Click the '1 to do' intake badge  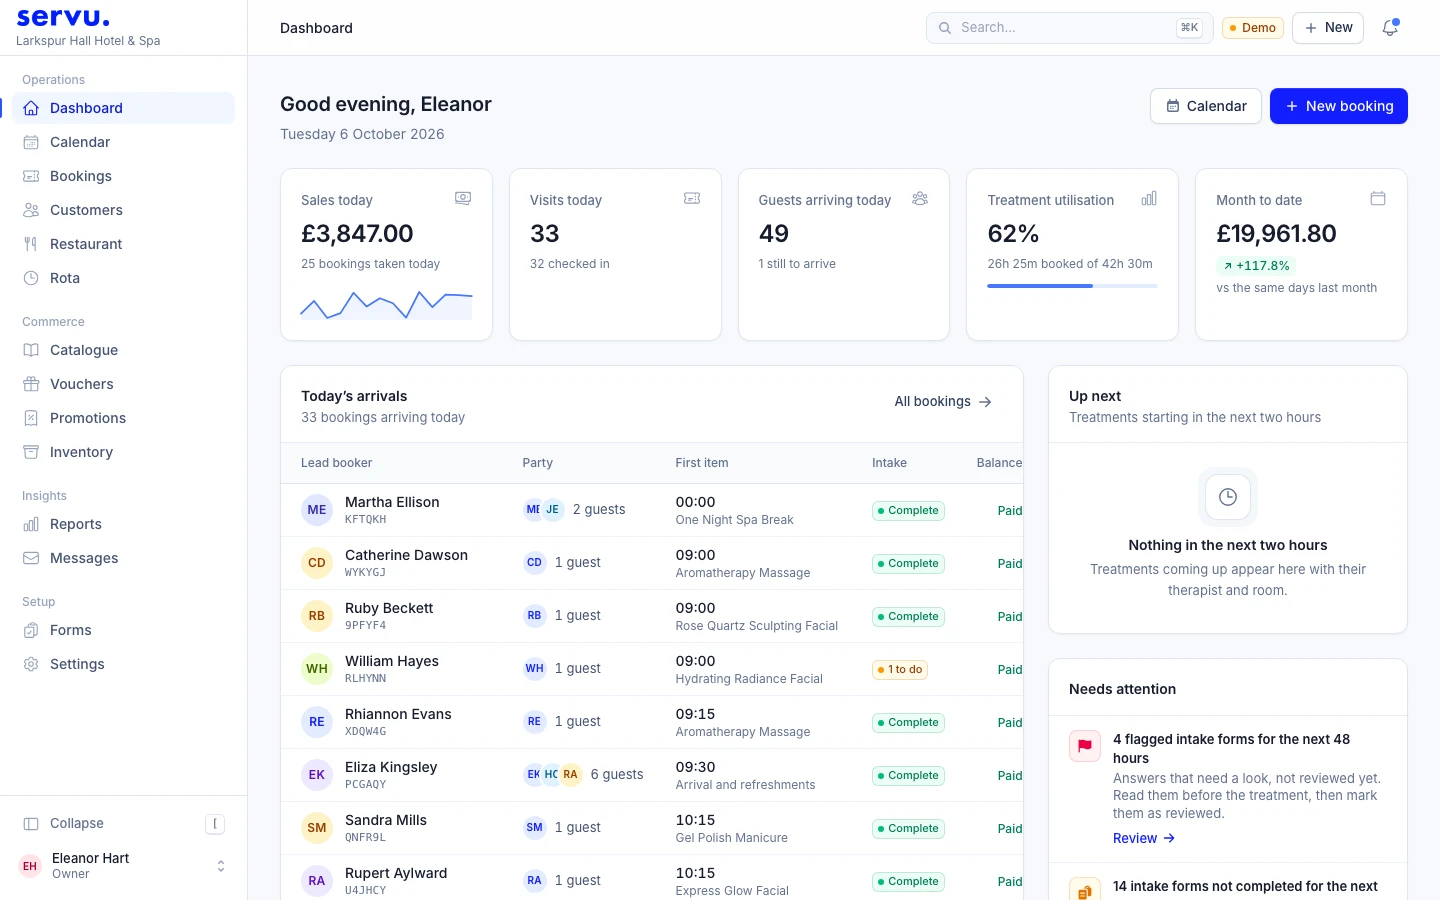(900, 669)
